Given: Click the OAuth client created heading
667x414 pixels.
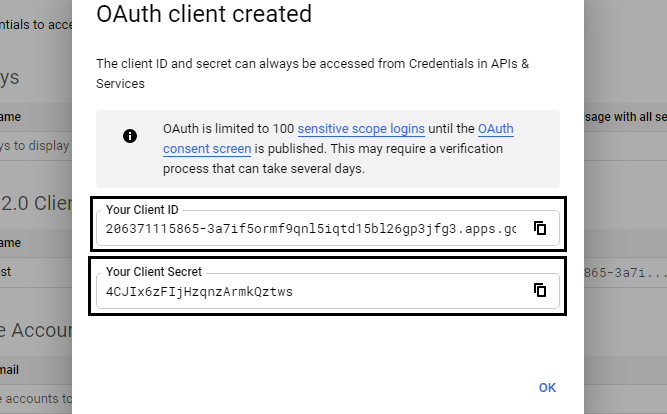Looking at the screenshot, I should pos(204,14).
